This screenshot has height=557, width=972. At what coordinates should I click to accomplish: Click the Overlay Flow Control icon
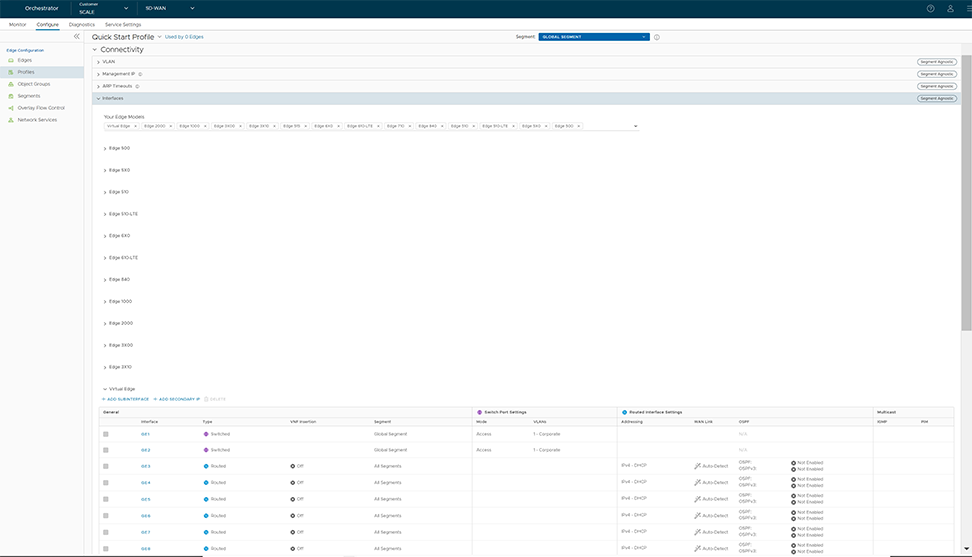(x=11, y=108)
